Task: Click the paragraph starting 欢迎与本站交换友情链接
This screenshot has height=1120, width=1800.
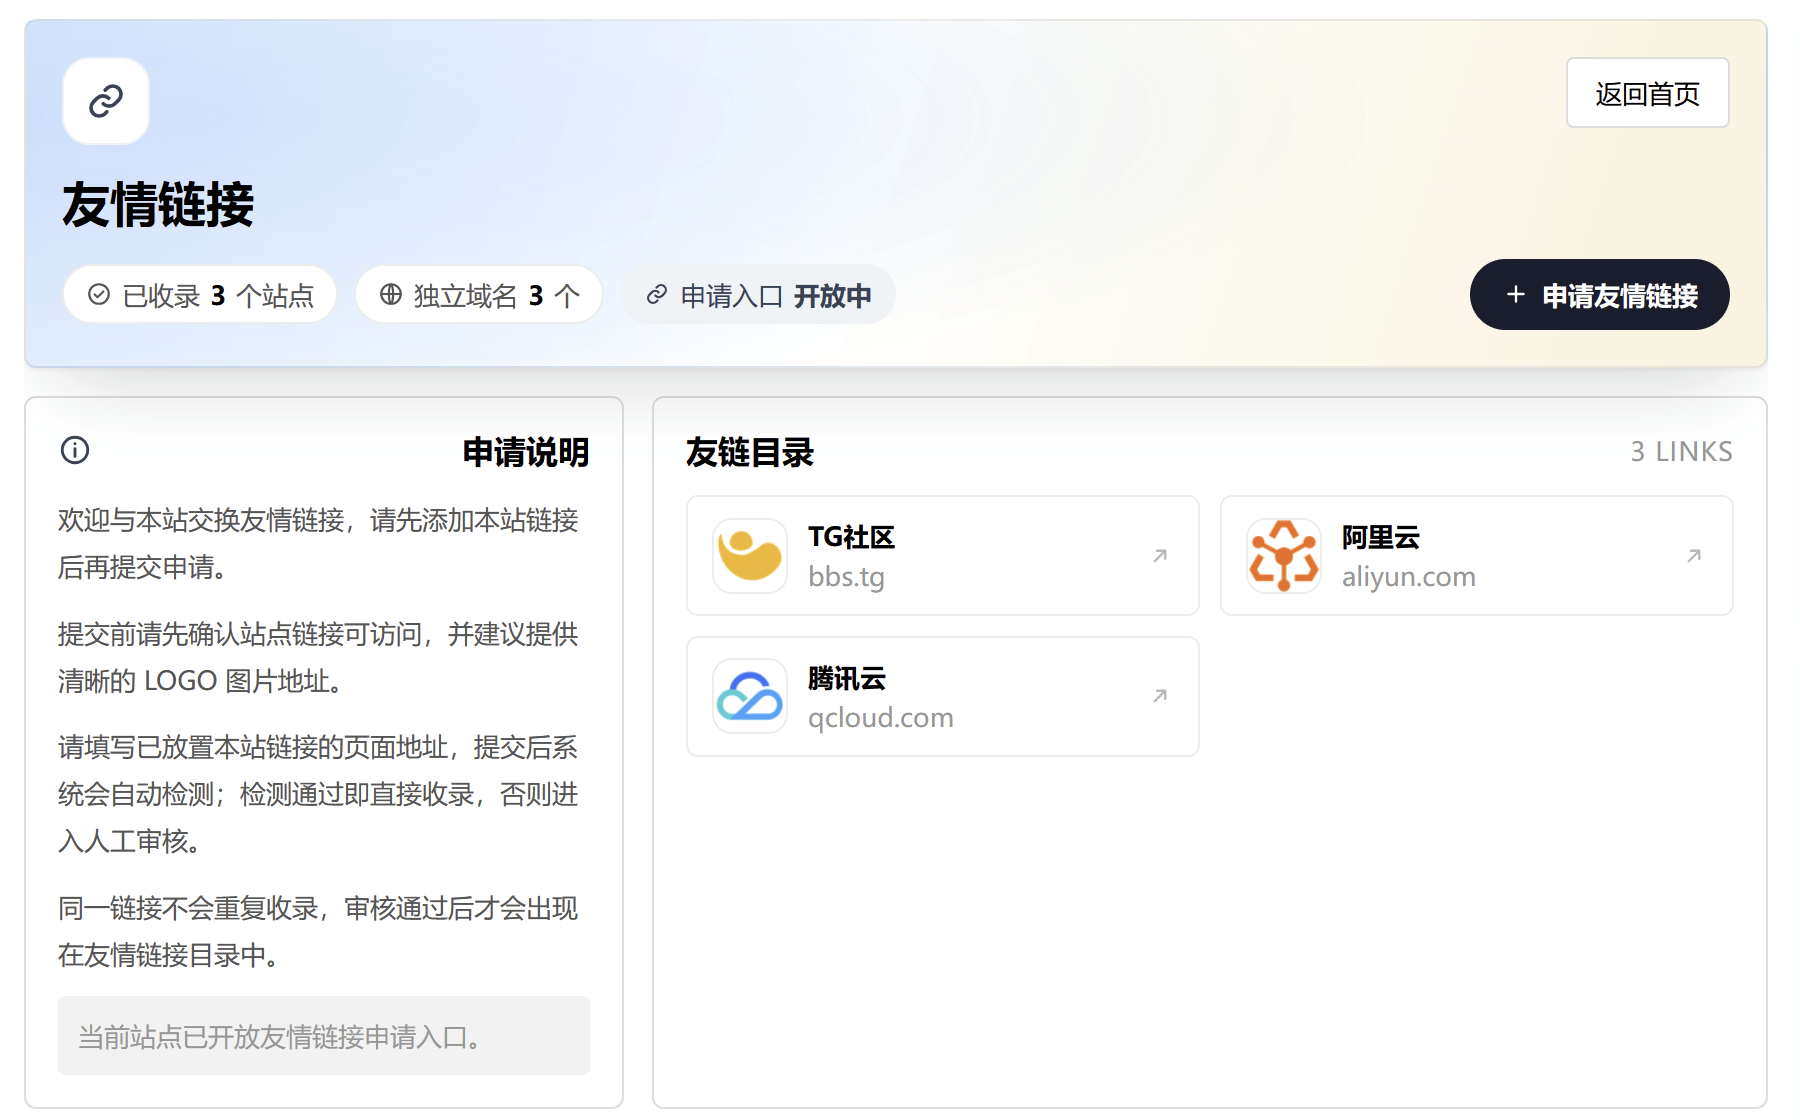Action: tap(318, 543)
